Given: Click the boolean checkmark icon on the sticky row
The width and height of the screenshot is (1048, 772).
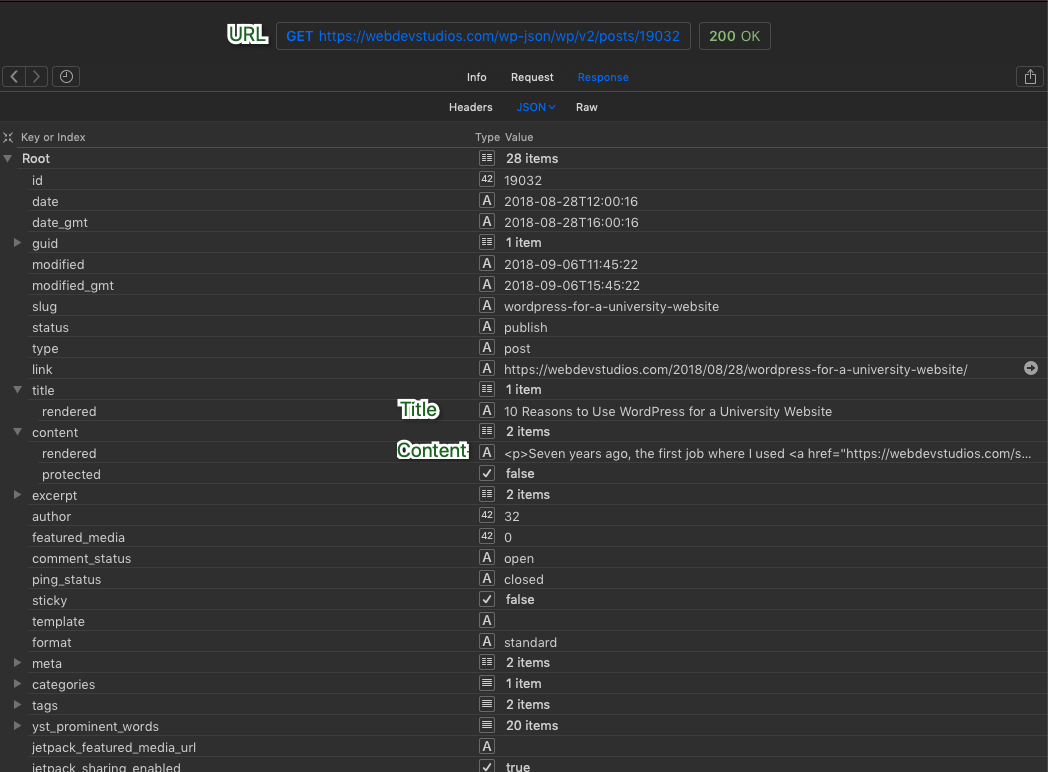Looking at the screenshot, I should 487,599.
